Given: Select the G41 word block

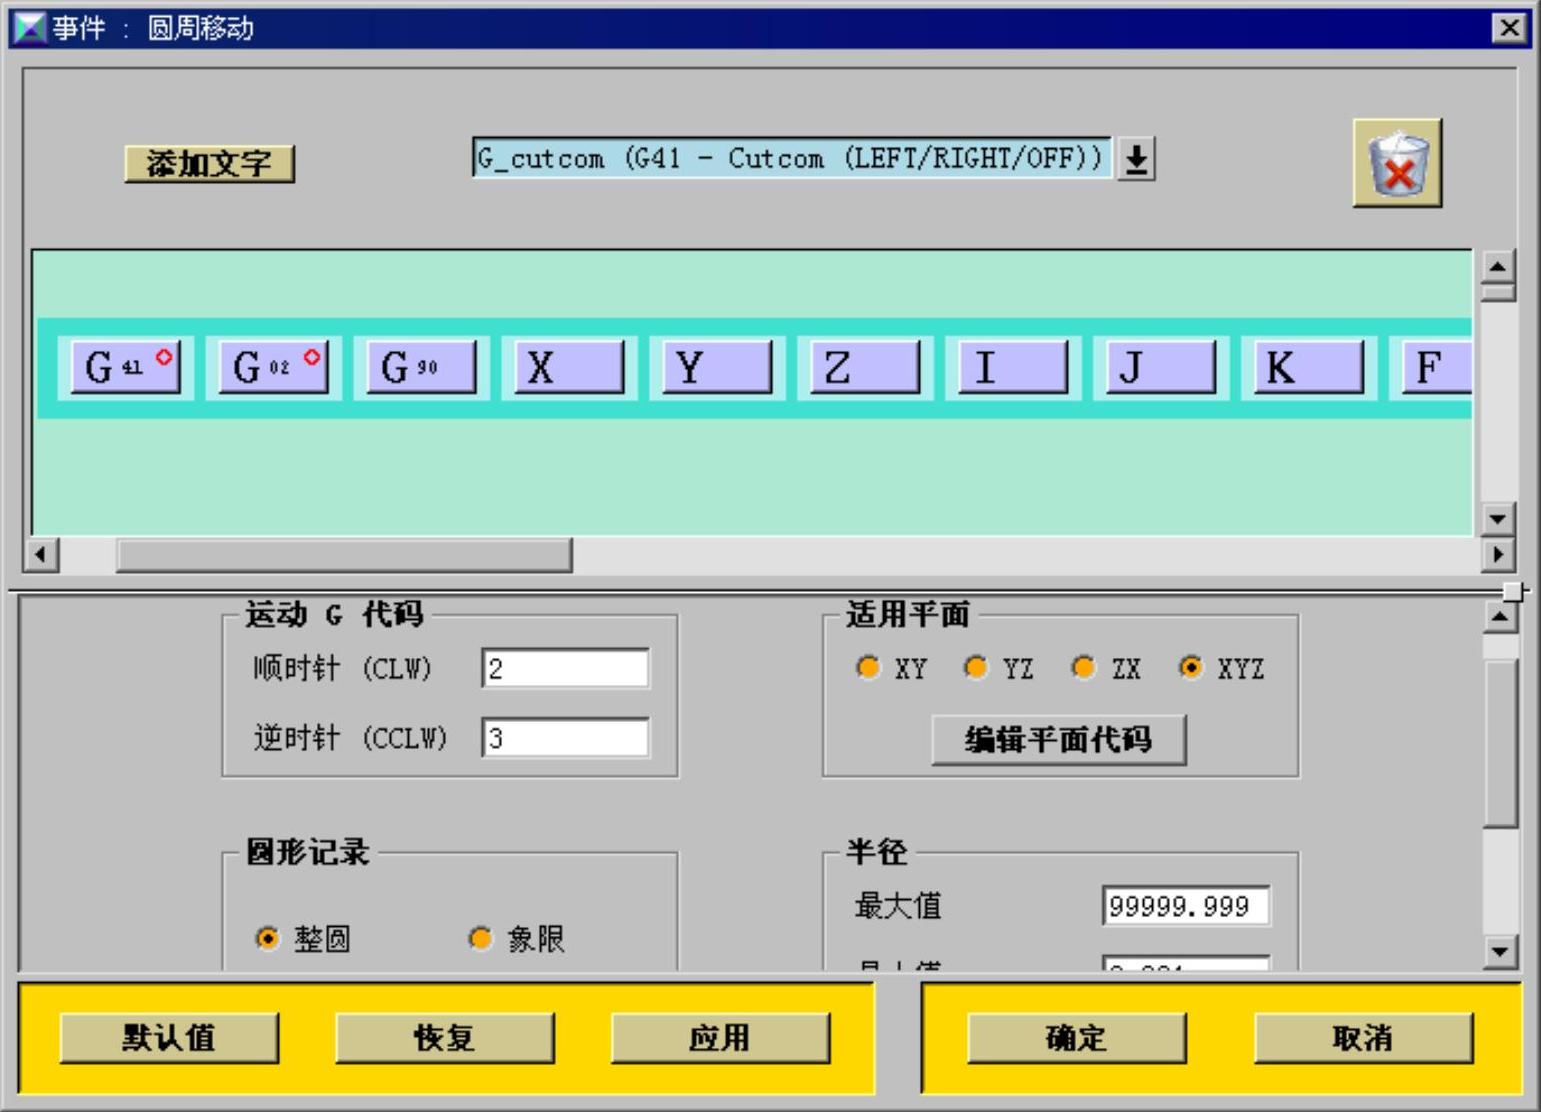Looking at the screenshot, I should [126, 367].
